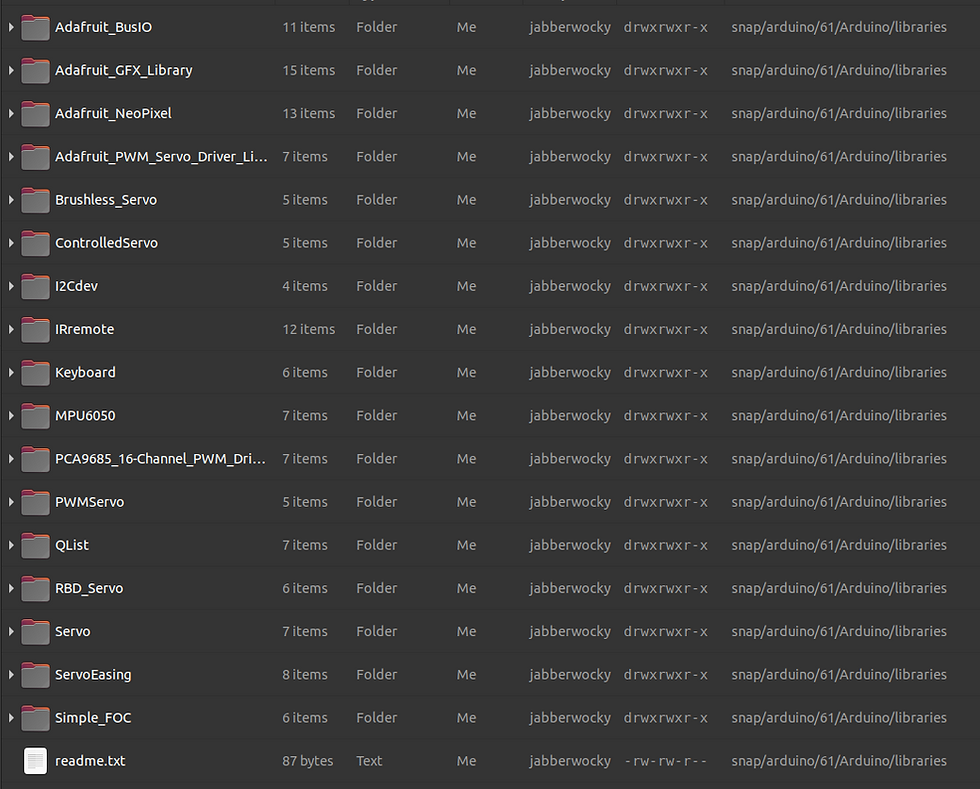Click the 13 items size cell
The height and width of the screenshot is (789, 980).
[x=309, y=114]
